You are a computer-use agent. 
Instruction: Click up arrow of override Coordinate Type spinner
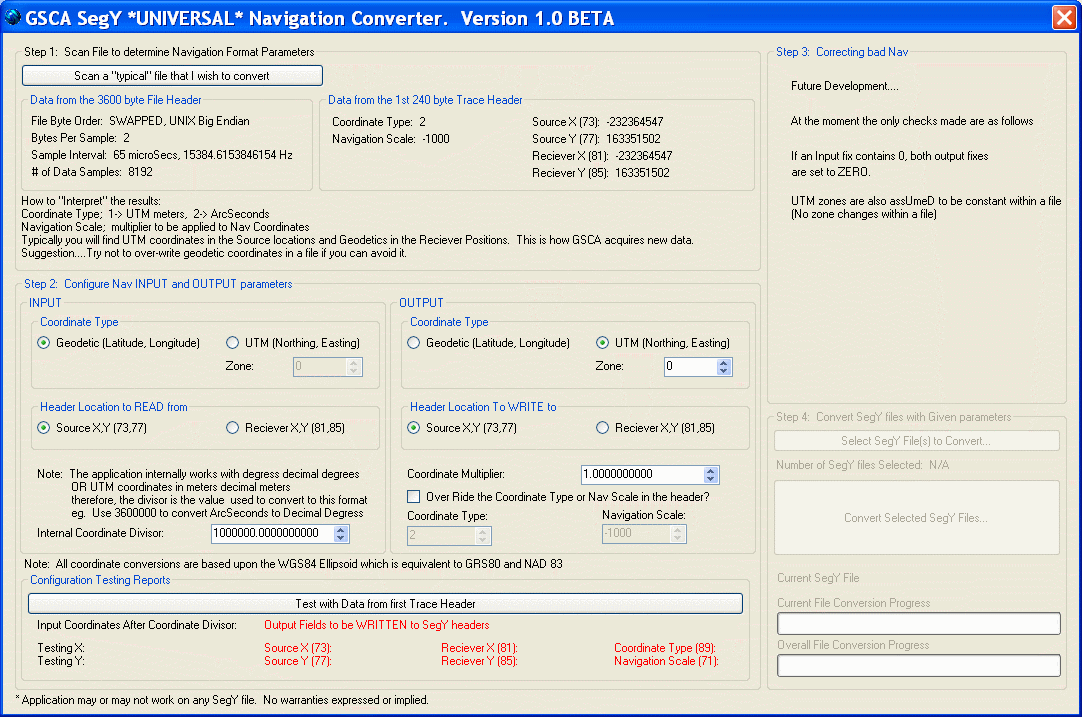482,531
